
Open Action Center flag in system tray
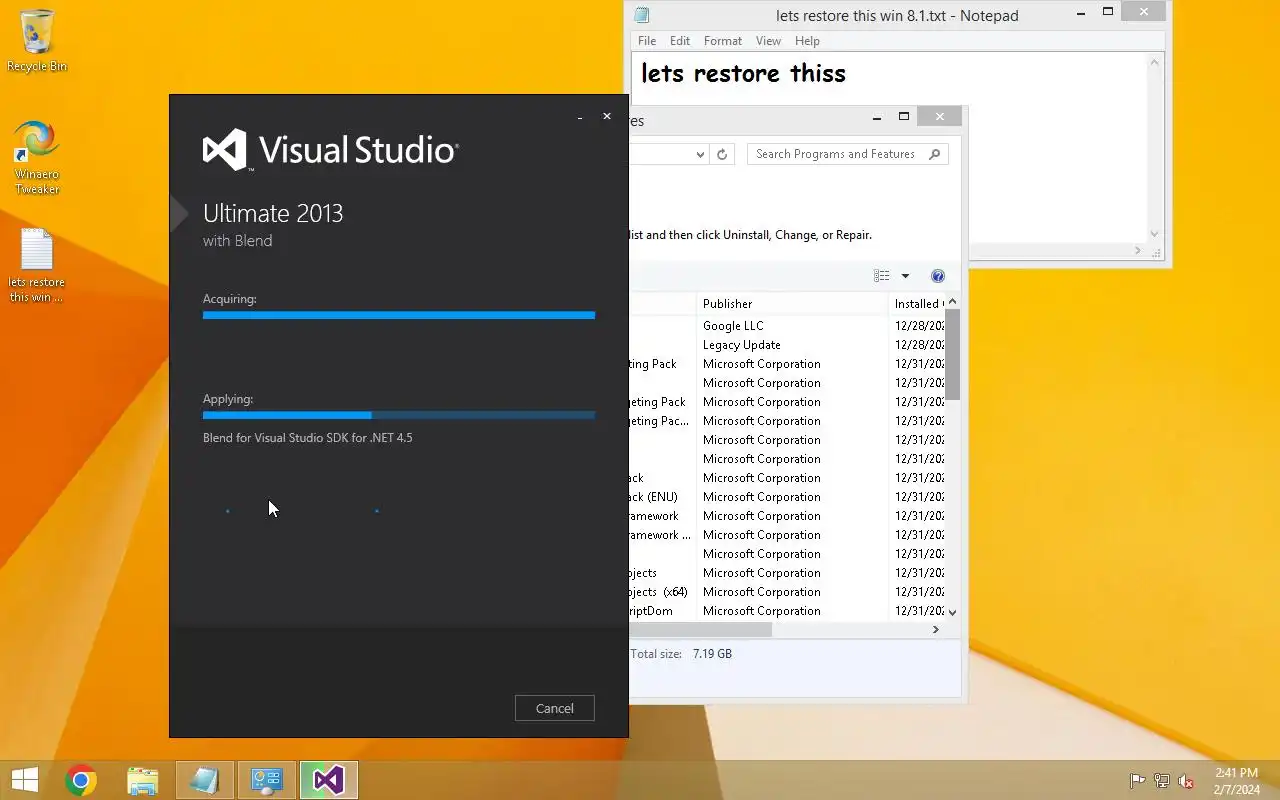coord(1137,781)
